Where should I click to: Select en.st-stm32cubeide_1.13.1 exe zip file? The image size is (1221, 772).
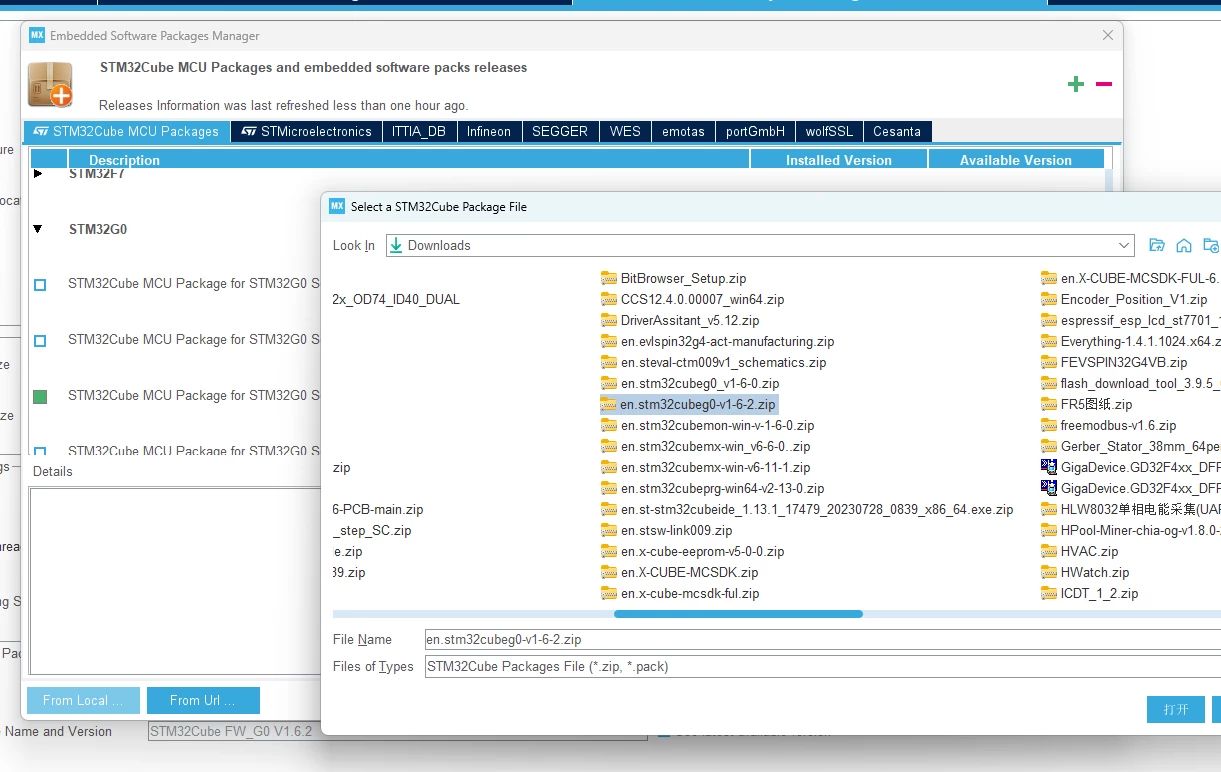pyautogui.click(x=807, y=509)
